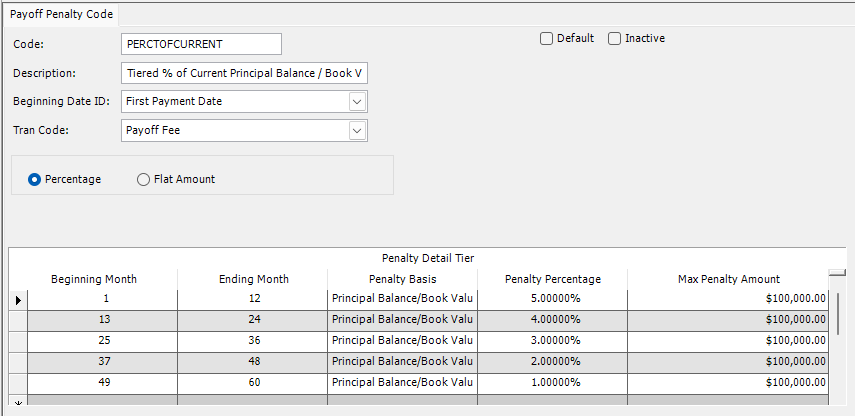Select the 2.00000% percentage cell
855x416 pixels.
pyautogui.click(x=552, y=362)
